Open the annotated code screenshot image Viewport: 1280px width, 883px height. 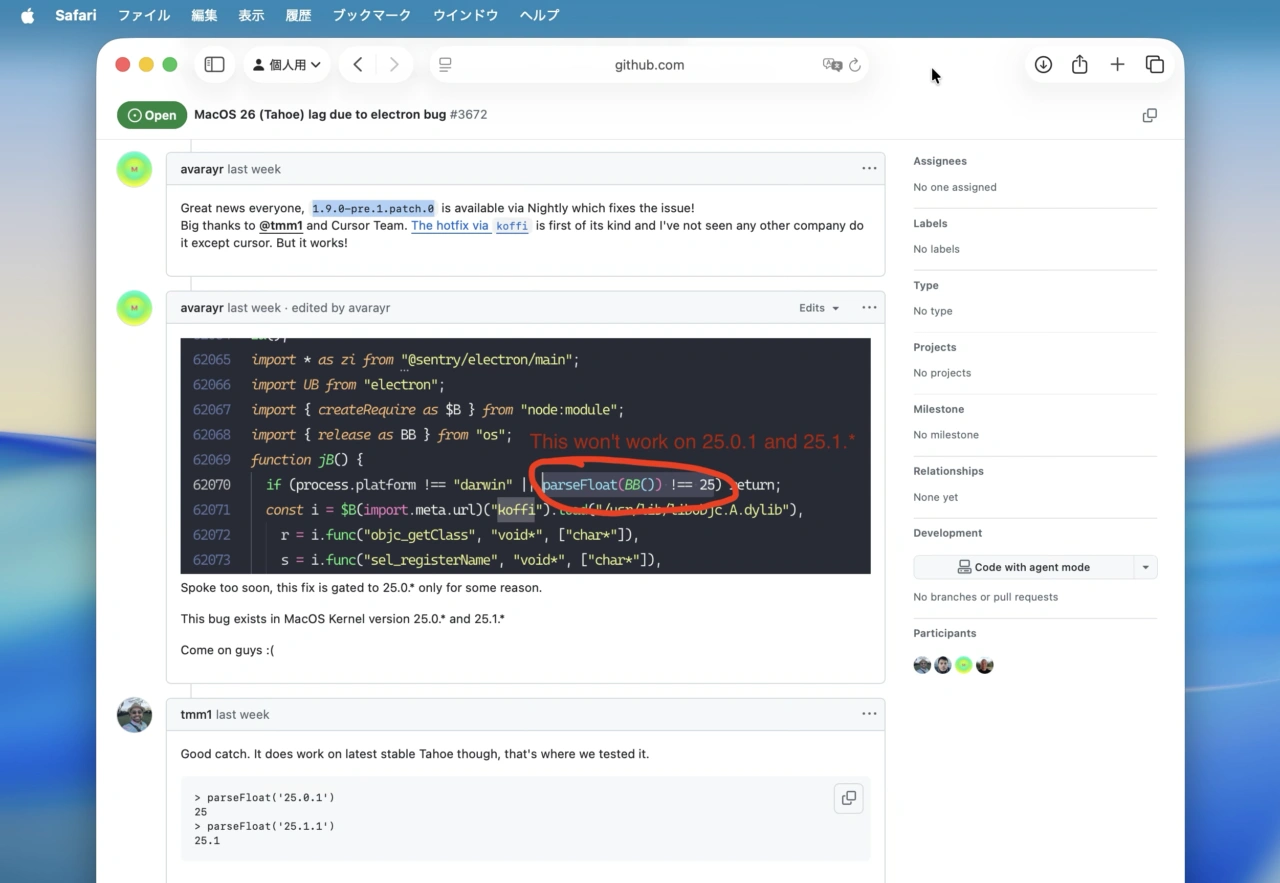coord(525,455)
